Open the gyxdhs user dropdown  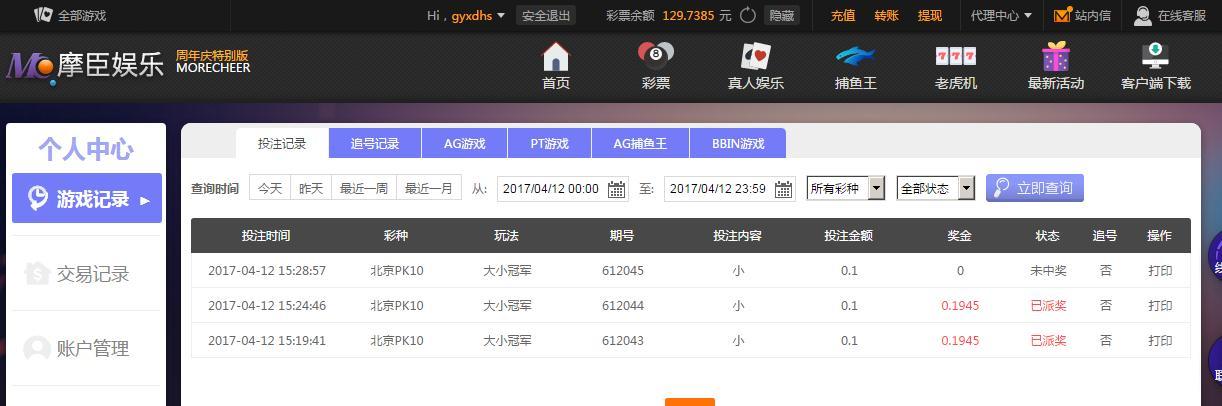pos(478,15)
